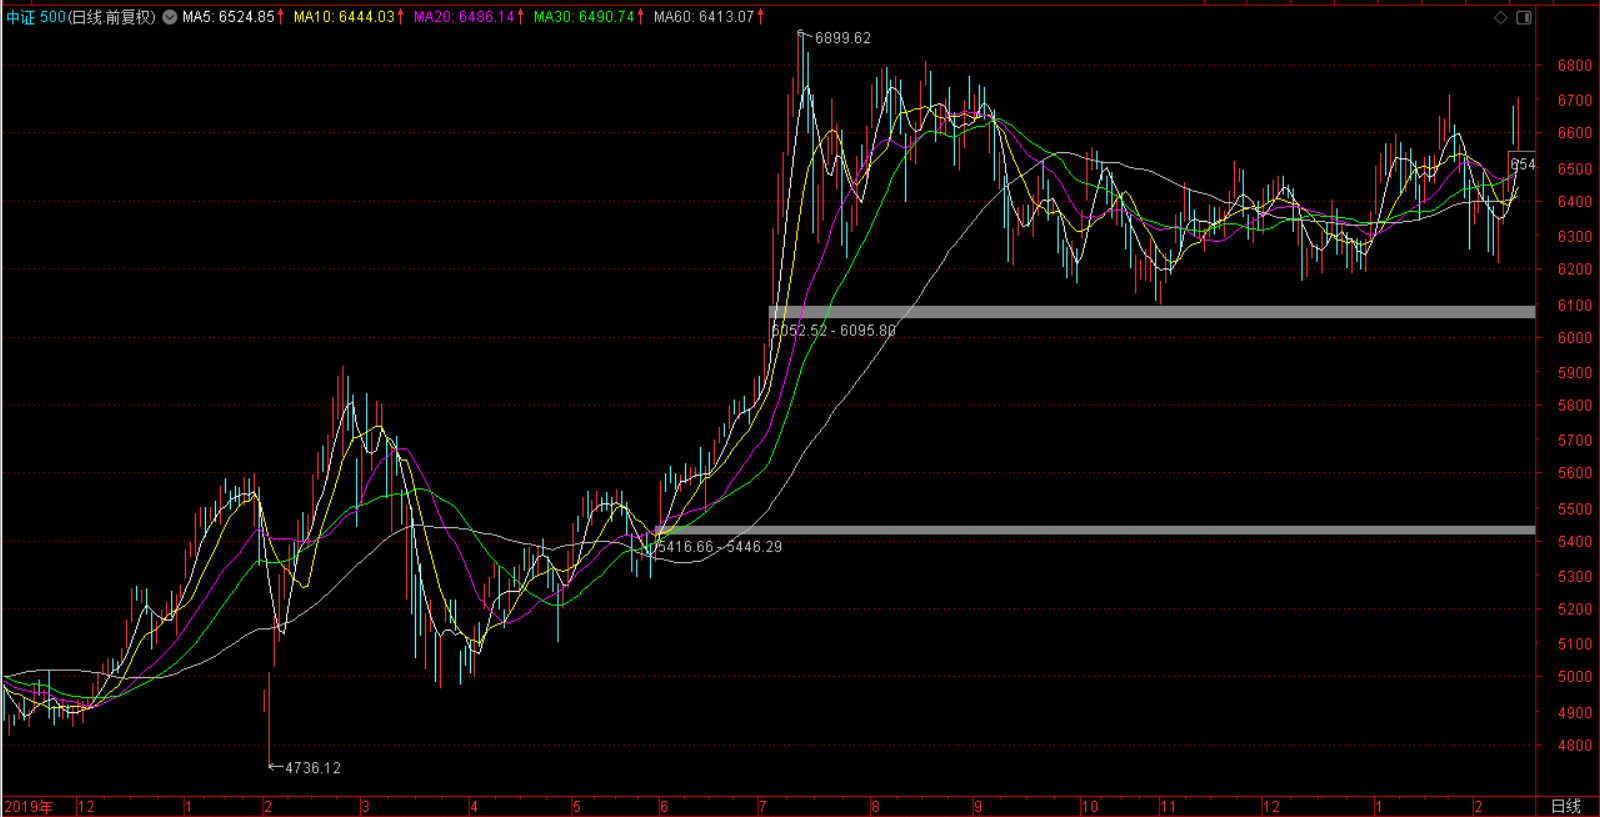Click the 5000 price axis label
1600x817 pixels.
click(x=1574, y=677)
